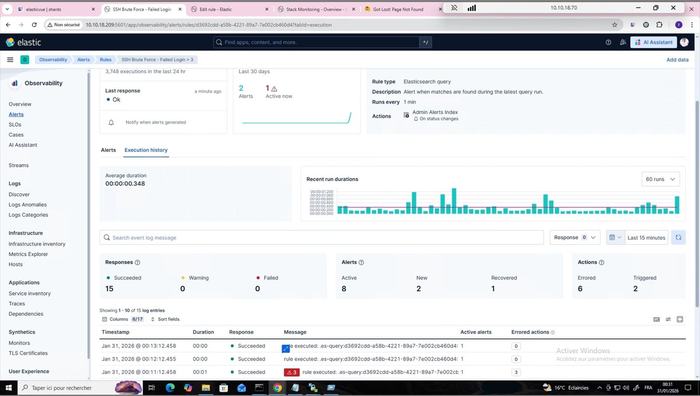Open the help menu icon in header

point(608,42)
